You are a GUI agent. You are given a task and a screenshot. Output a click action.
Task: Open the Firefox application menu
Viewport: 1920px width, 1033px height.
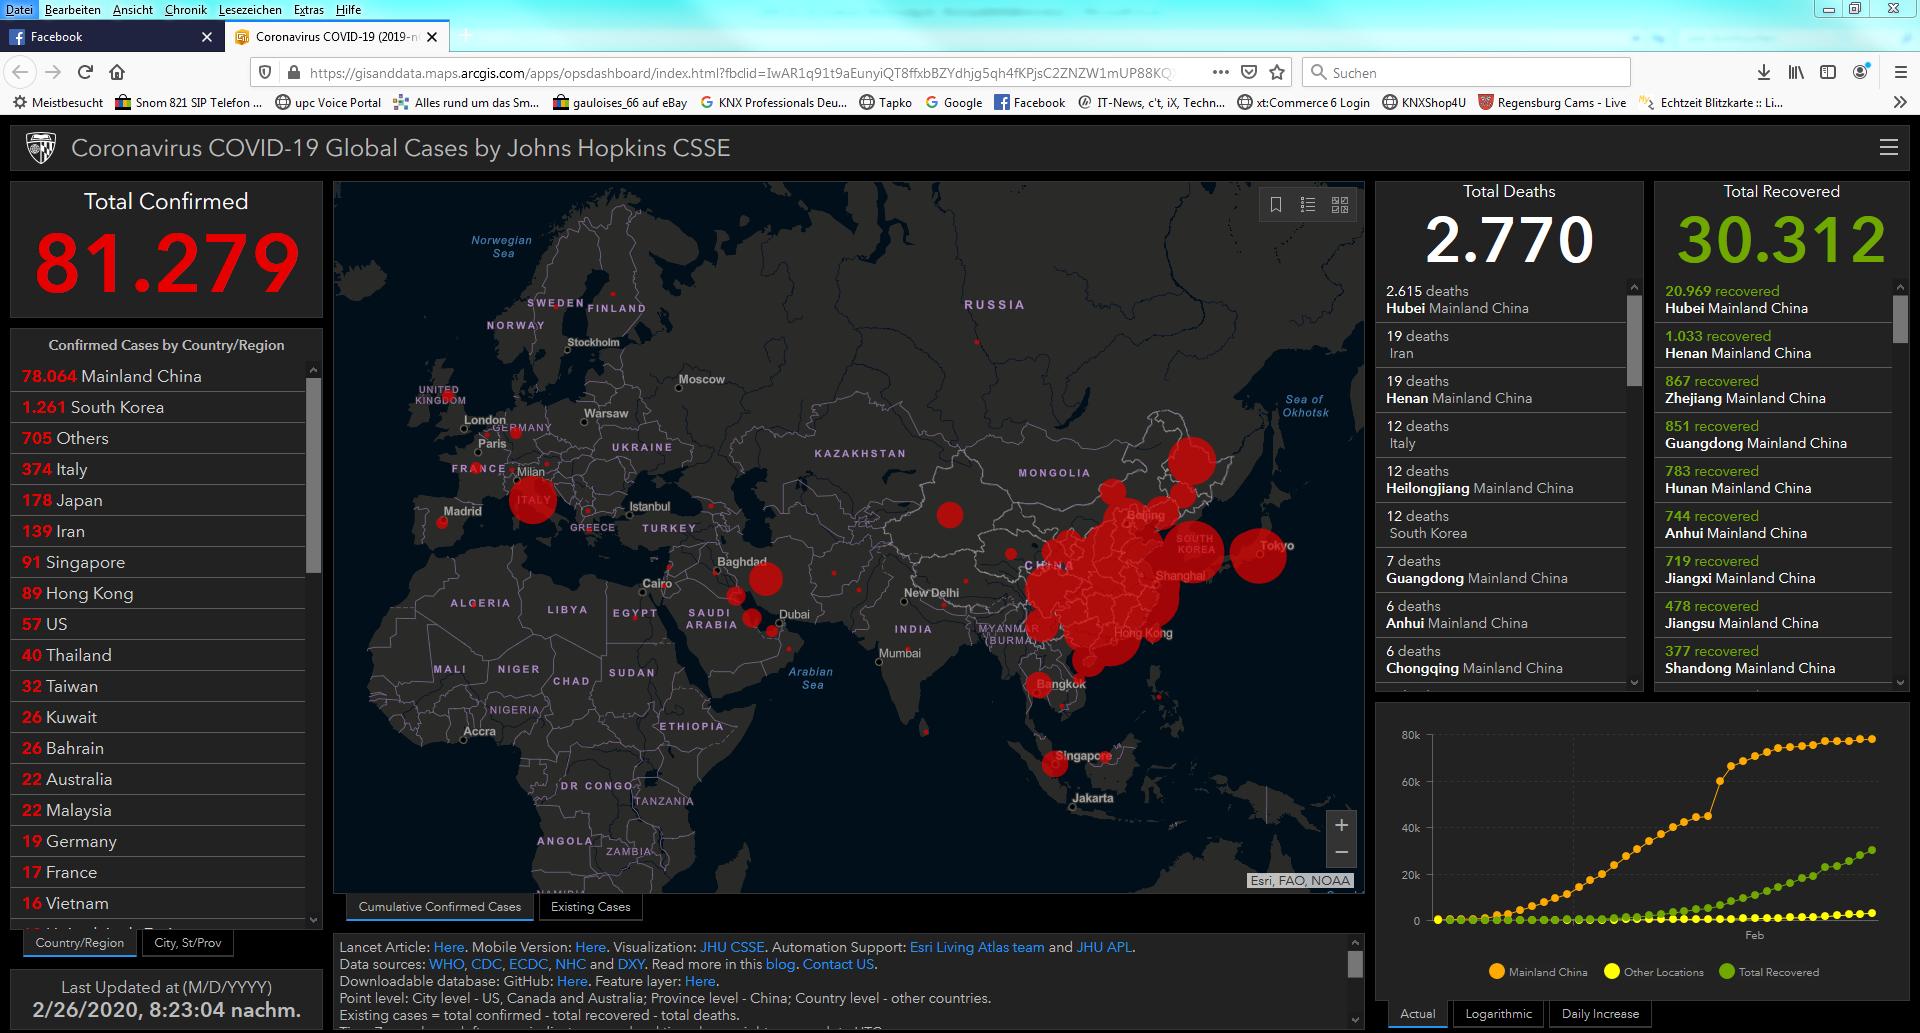(x=1901, y=72)
